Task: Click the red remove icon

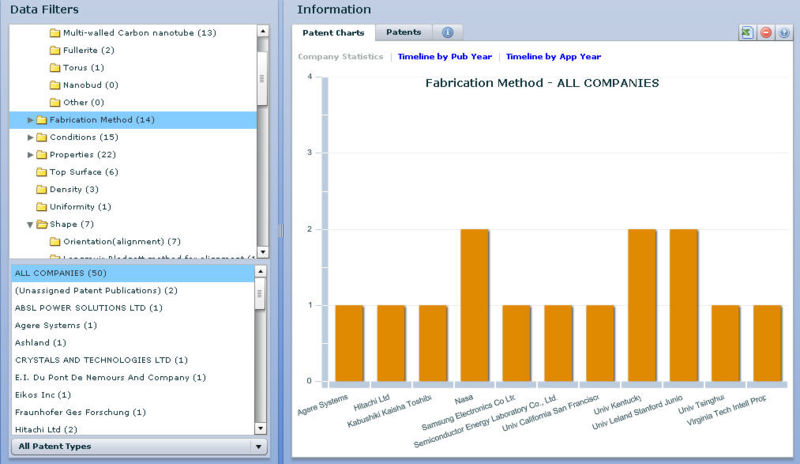Action: (765, 33)
